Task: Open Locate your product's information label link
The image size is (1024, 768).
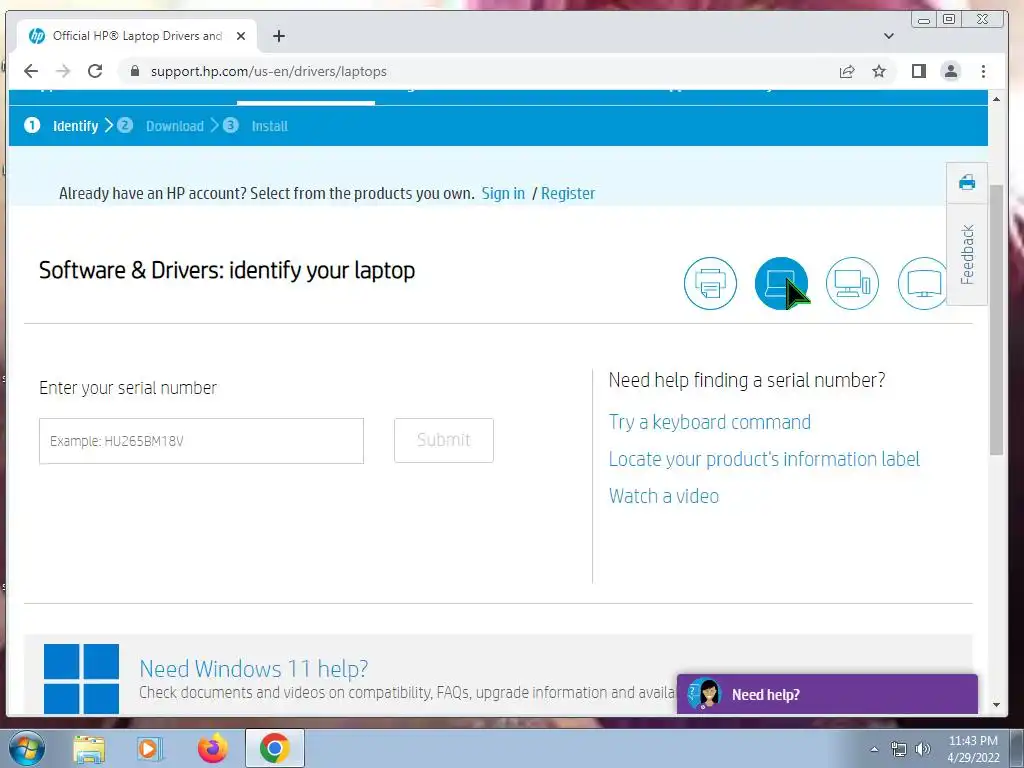Action: (x=763, y=459)
